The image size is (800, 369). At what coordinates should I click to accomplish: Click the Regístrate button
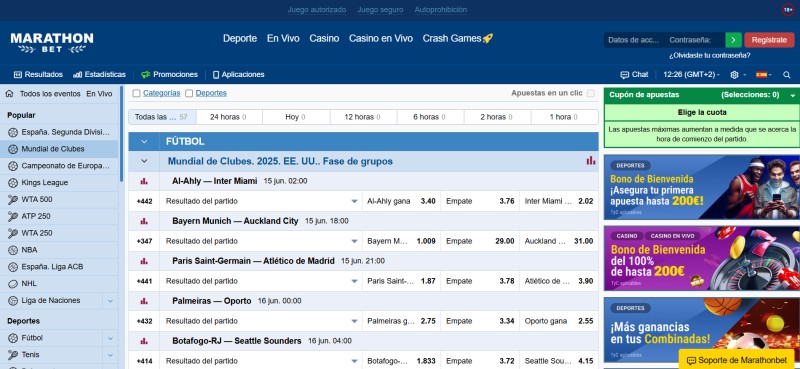[769, 40]
